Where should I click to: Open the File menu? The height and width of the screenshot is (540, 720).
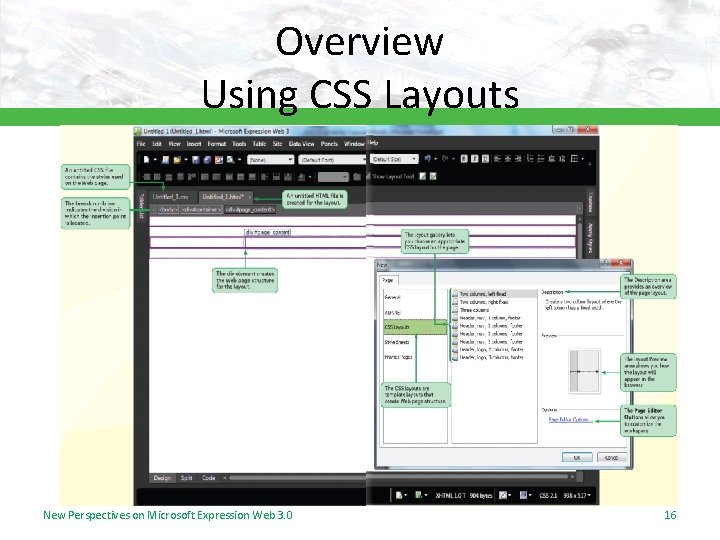pyautogui.click(x=141, y=144)
